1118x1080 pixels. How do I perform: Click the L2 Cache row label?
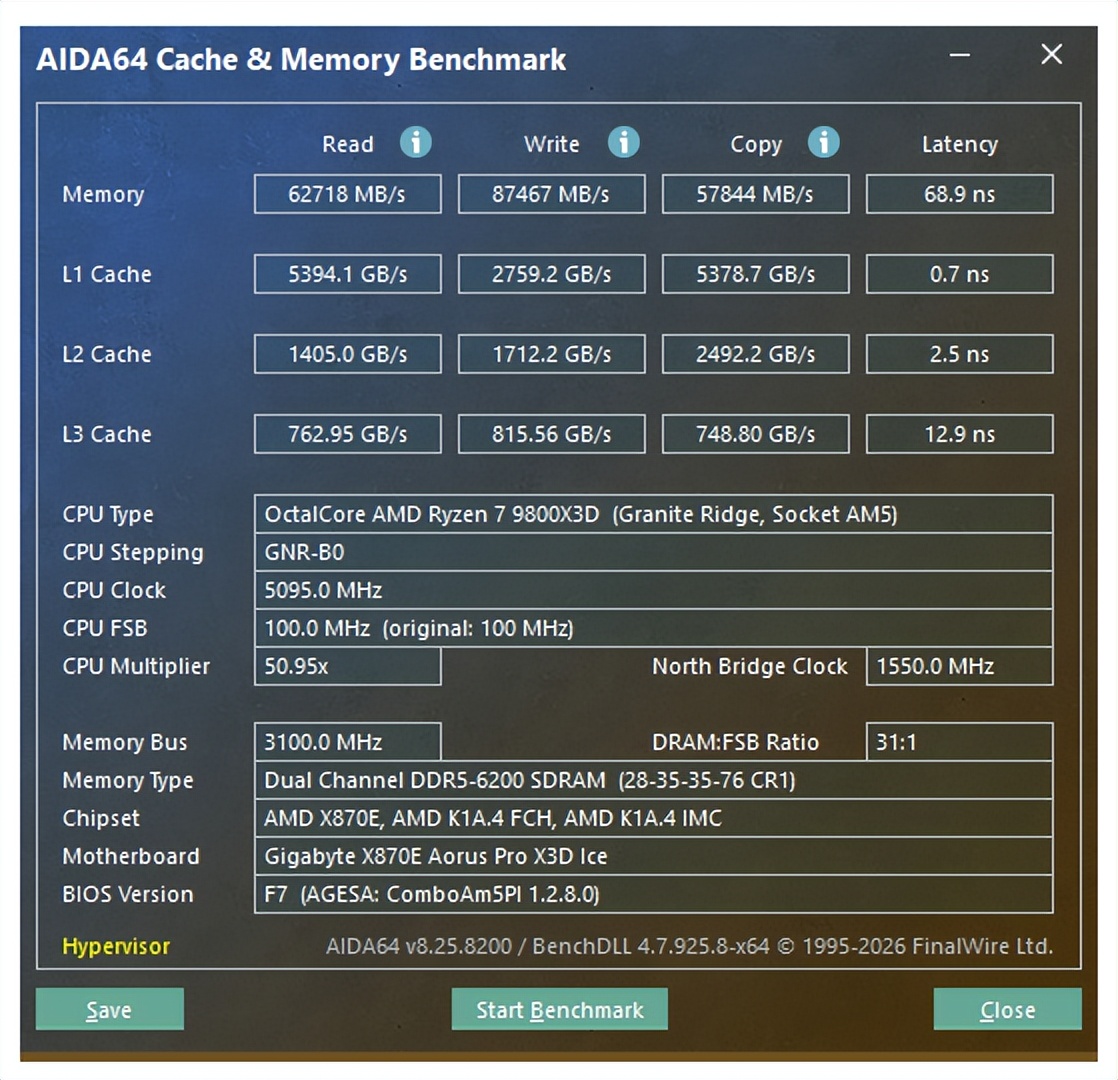click(x=106, y=354)
